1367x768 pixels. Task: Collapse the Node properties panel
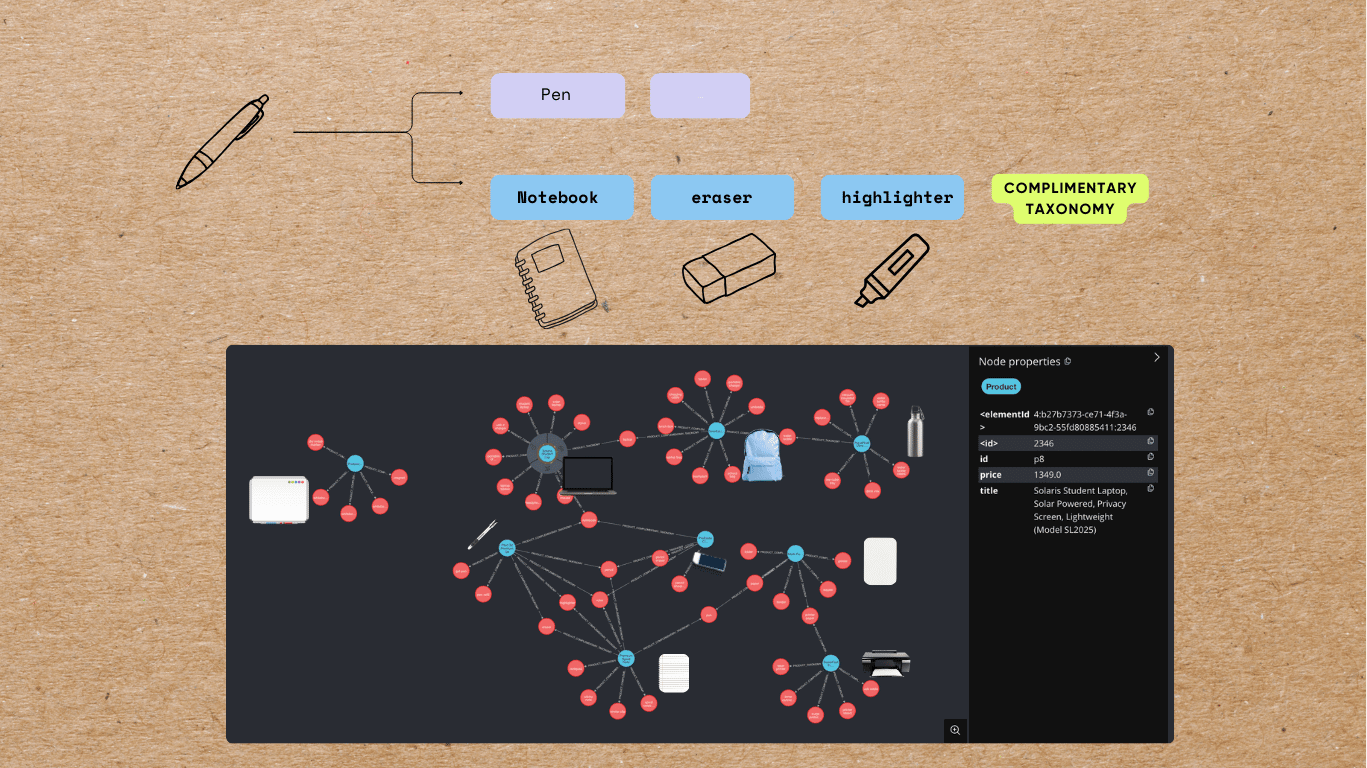[x=1157, y=357]
